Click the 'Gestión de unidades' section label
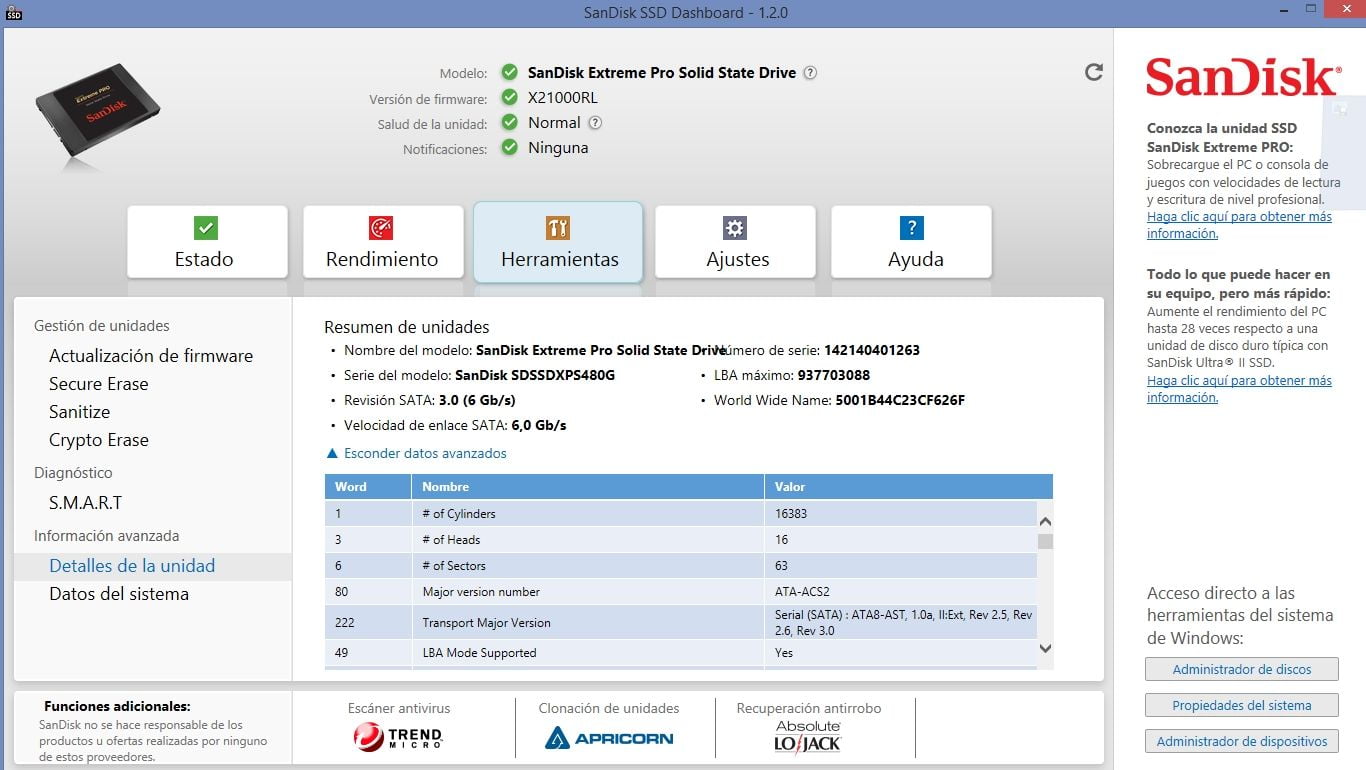The height and width of the screenshot is (770, 1366). pyautogui.click(x=102, y=326)
